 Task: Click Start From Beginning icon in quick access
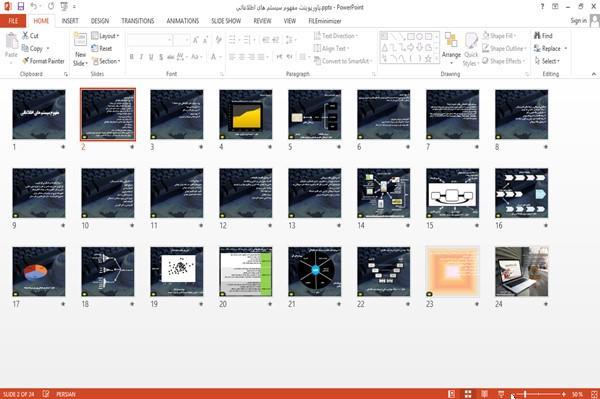click(x=64, y=7)
